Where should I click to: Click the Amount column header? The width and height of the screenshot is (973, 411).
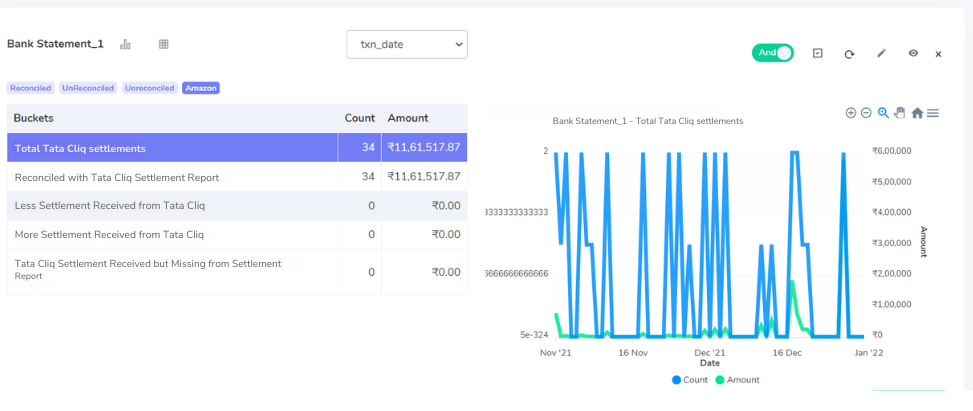tap(408, 118)
